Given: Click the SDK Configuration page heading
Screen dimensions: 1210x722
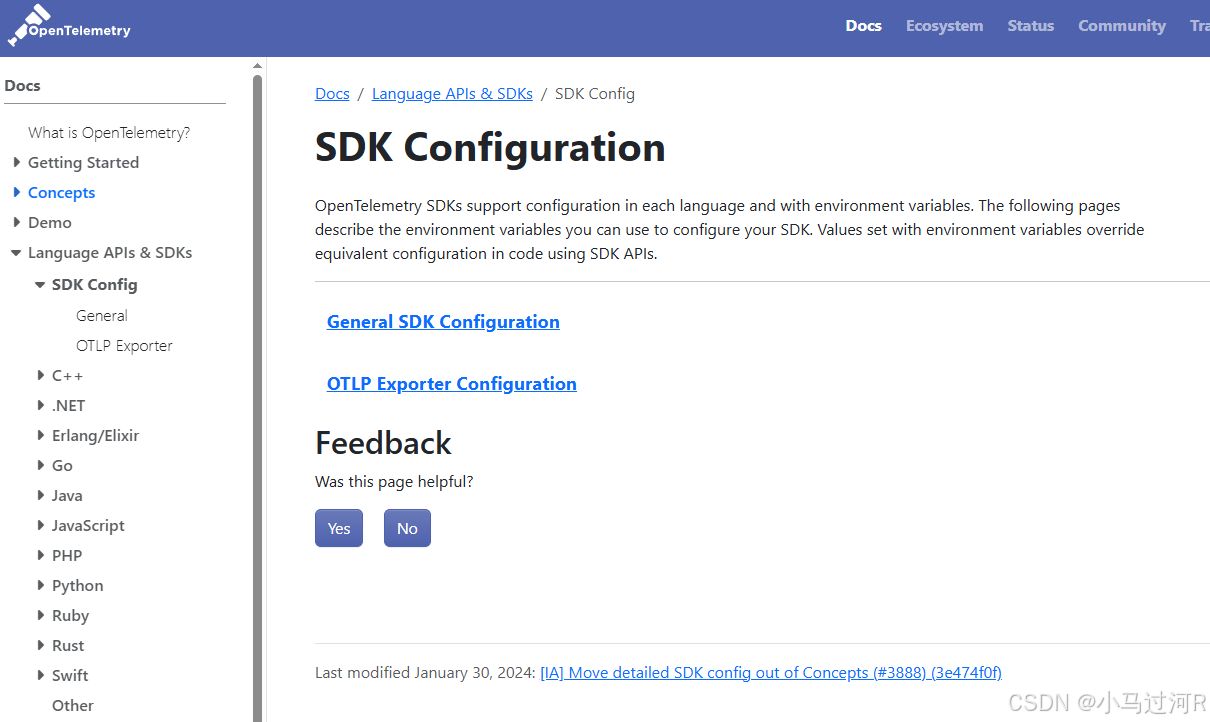Looking at the screenshot, I should click(x=490, y=148).
